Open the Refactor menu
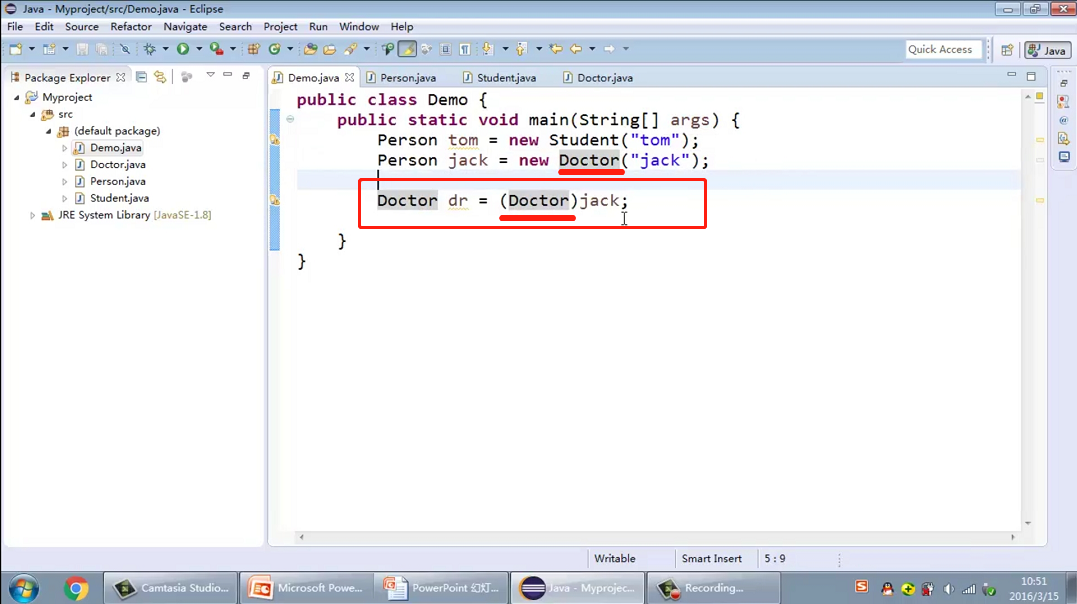The image size is (1077, 604). 131,27
